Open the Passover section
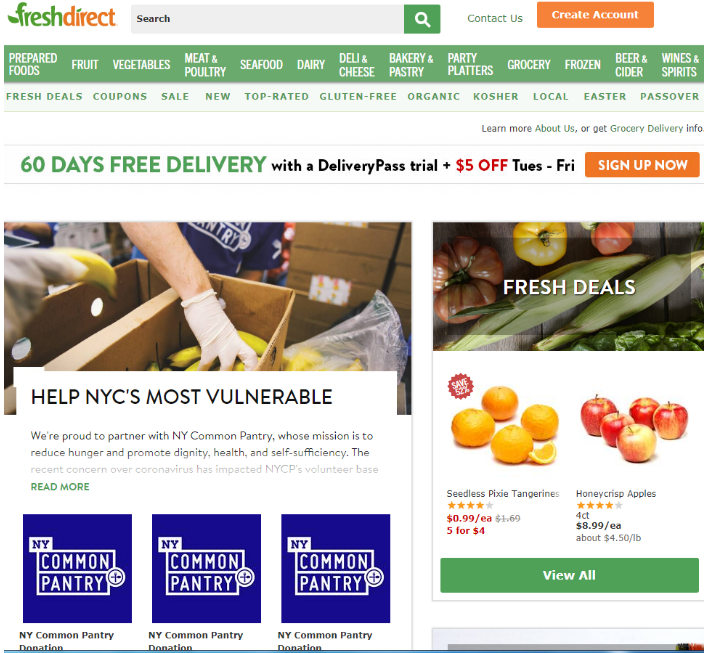Screen dimensions: 714x653 click(669, 97)
